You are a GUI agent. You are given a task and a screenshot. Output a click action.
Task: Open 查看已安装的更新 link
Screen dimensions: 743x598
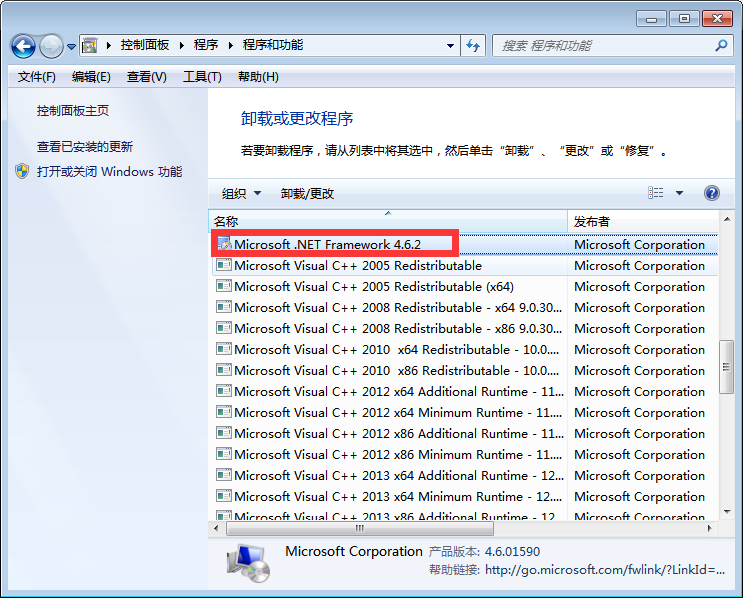[85, 147]
